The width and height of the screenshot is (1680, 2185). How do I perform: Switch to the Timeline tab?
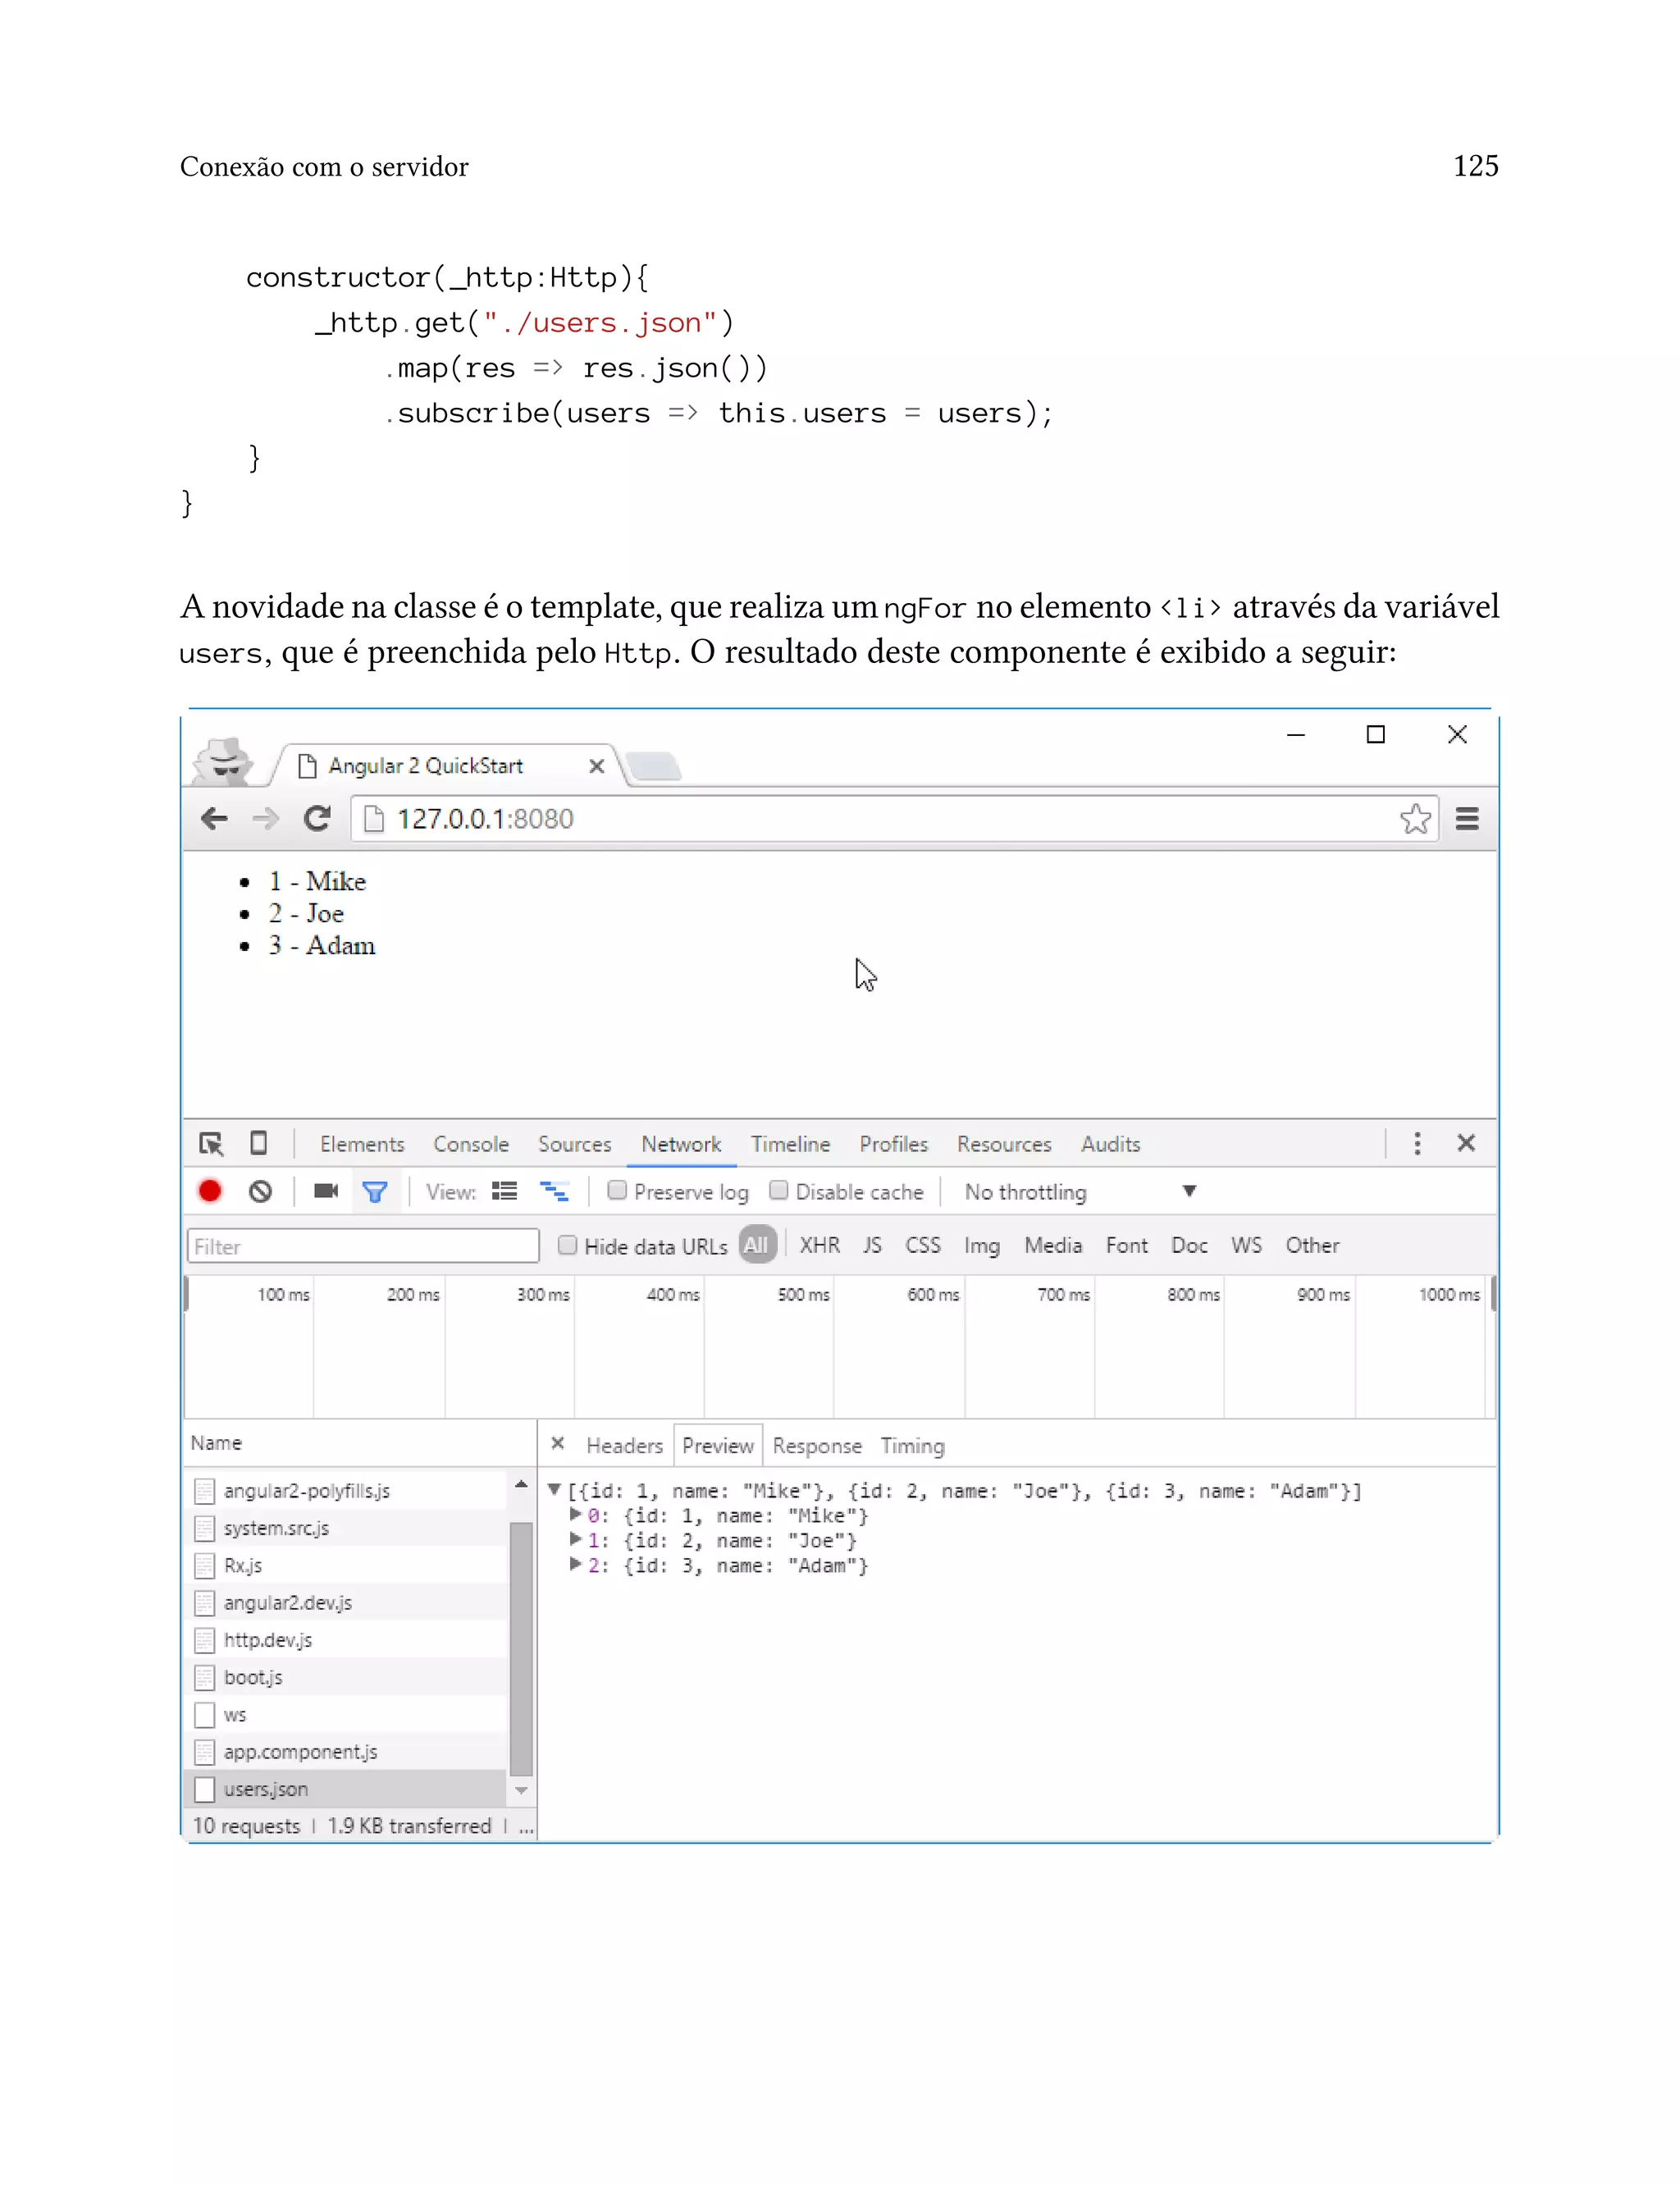(790, 1144)
